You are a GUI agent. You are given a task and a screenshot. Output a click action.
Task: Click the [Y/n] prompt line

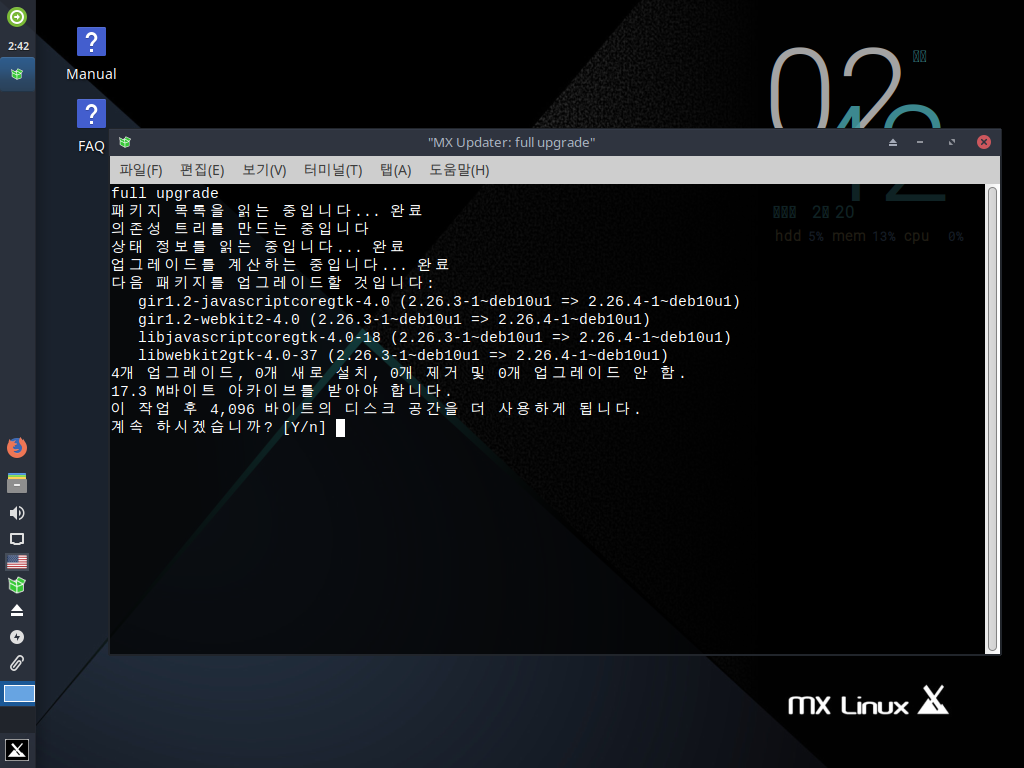click(x=228, y=427)
